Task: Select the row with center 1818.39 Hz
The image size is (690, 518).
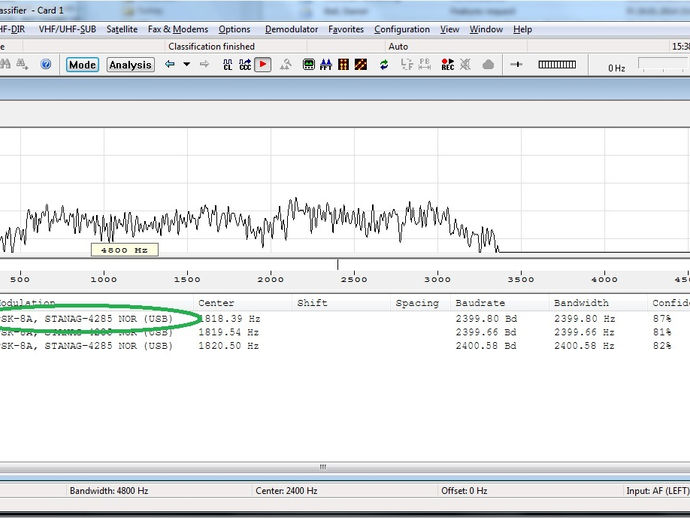Action: (345, 319)
